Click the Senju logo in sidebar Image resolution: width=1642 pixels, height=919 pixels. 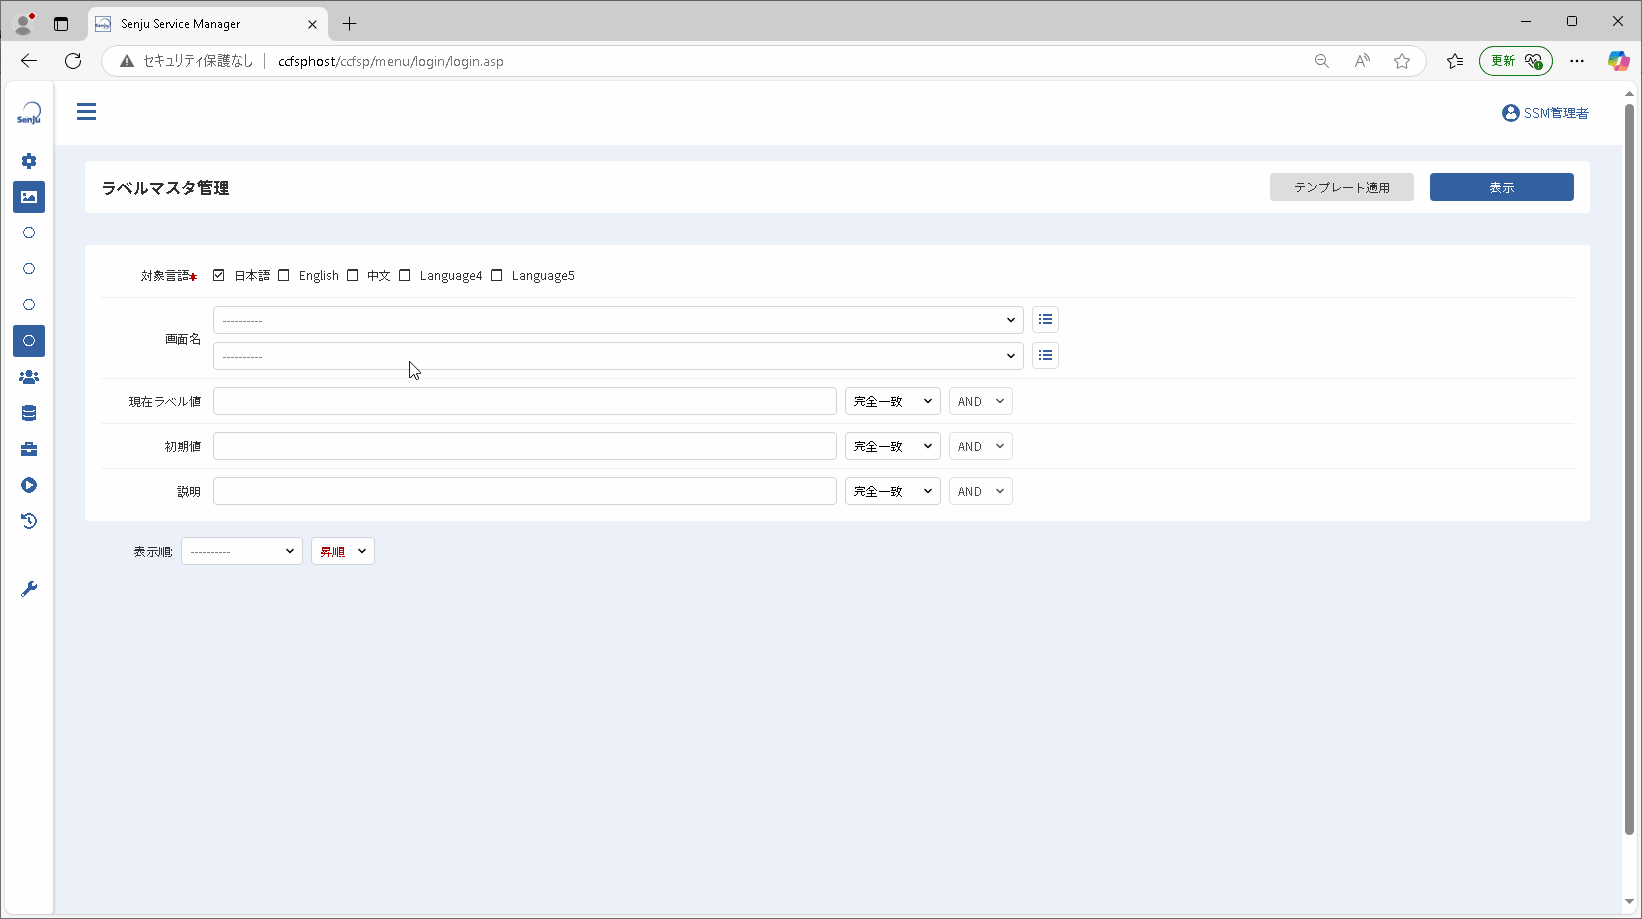(x=29, y=113)
